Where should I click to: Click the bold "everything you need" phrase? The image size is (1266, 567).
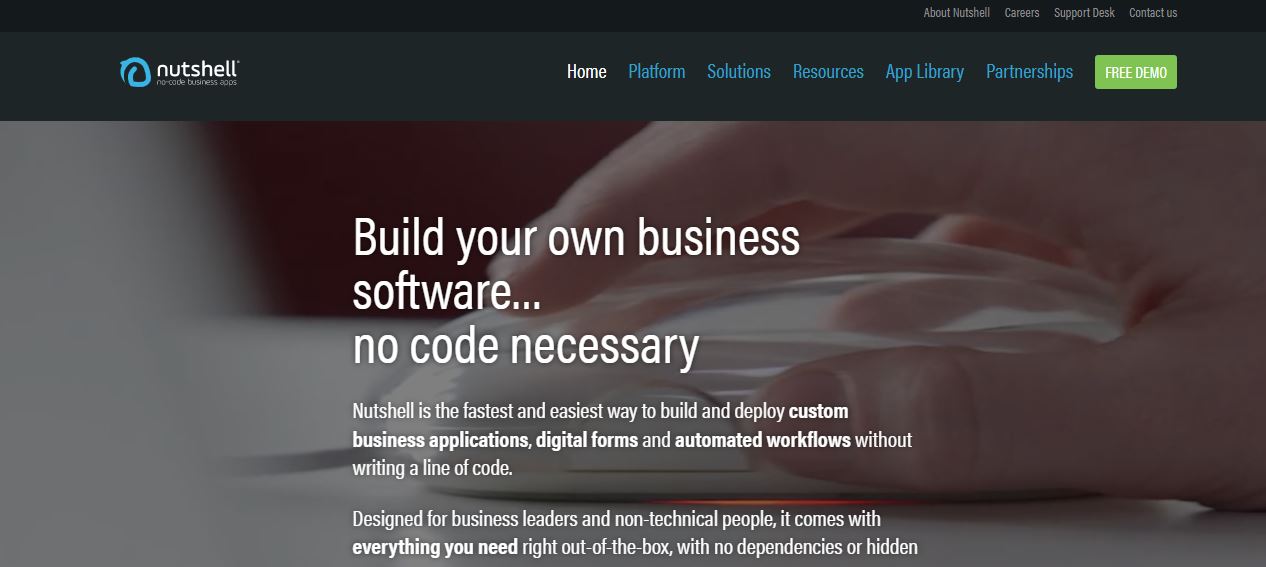pos(435,548)
